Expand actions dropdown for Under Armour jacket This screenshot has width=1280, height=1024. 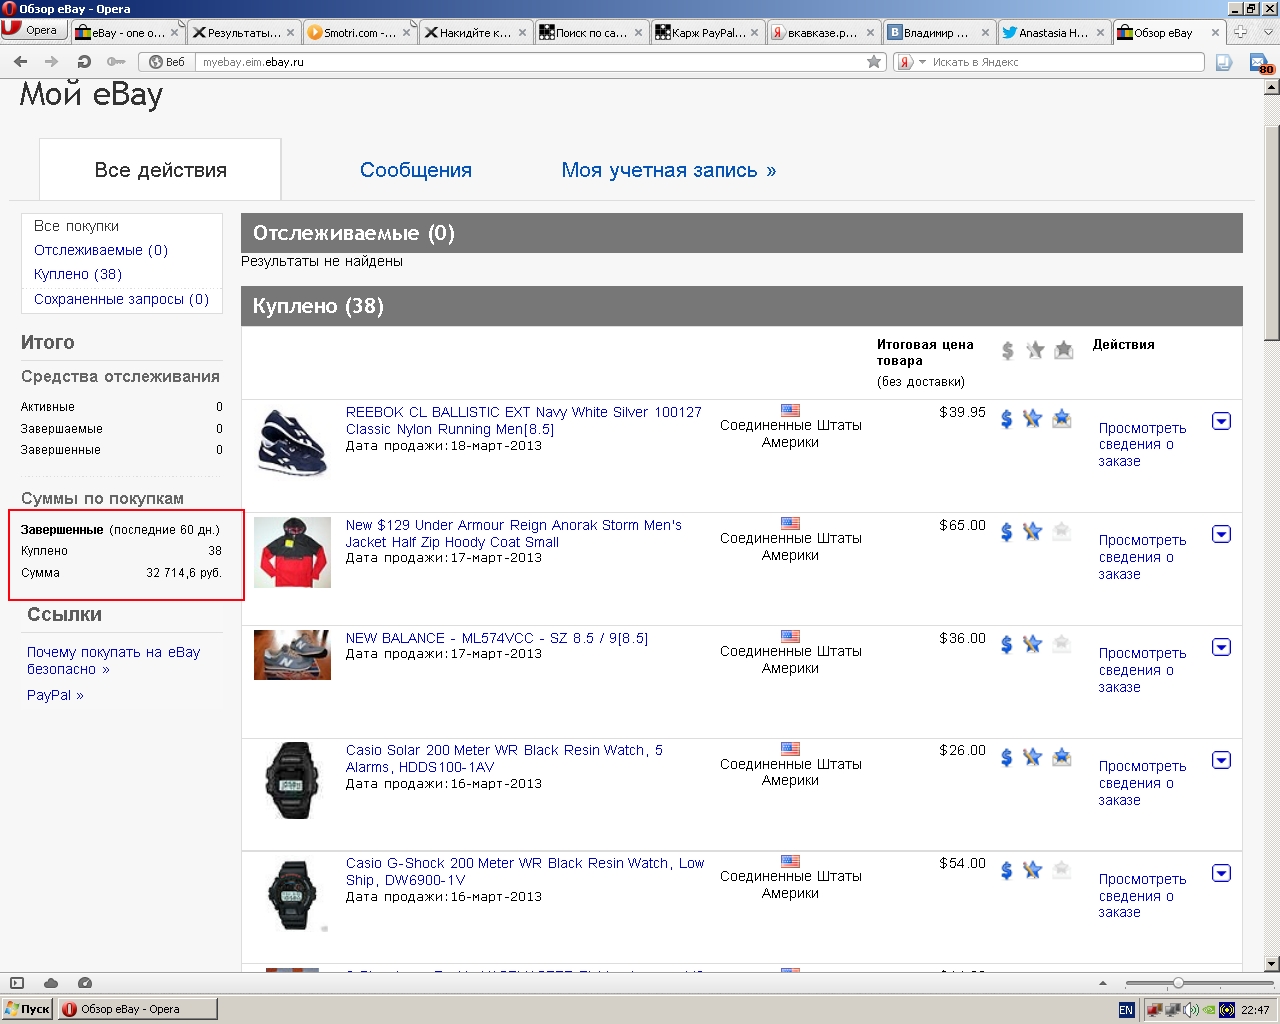1221,534
